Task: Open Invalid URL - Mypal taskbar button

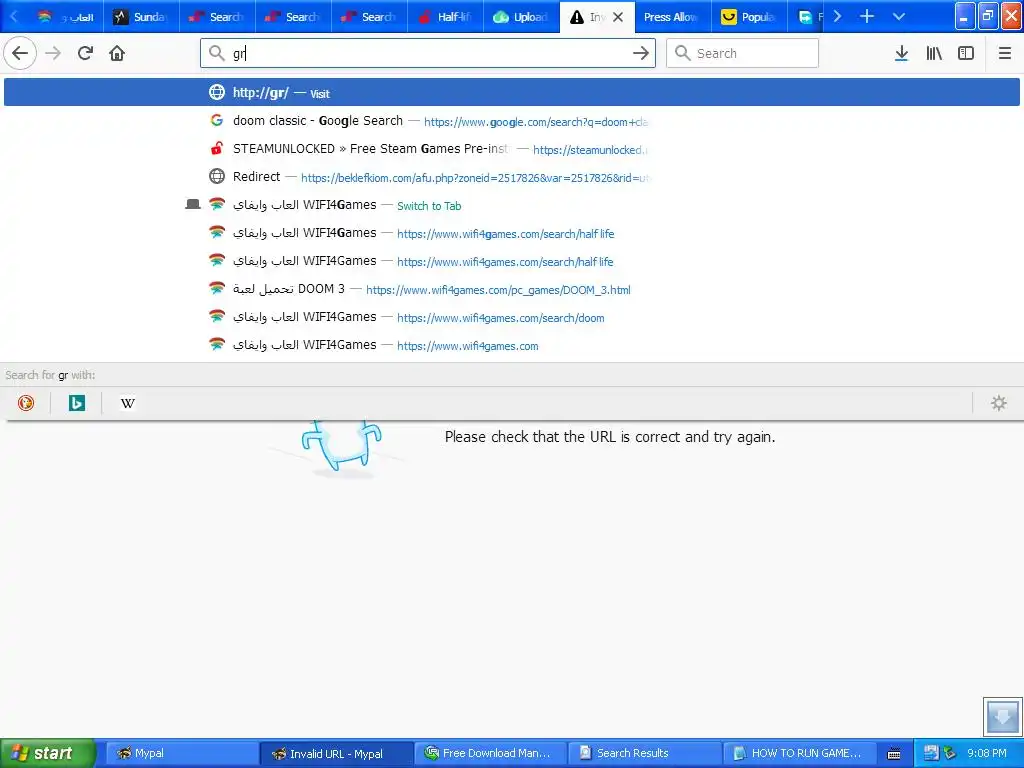Action: tap(336, 753)
